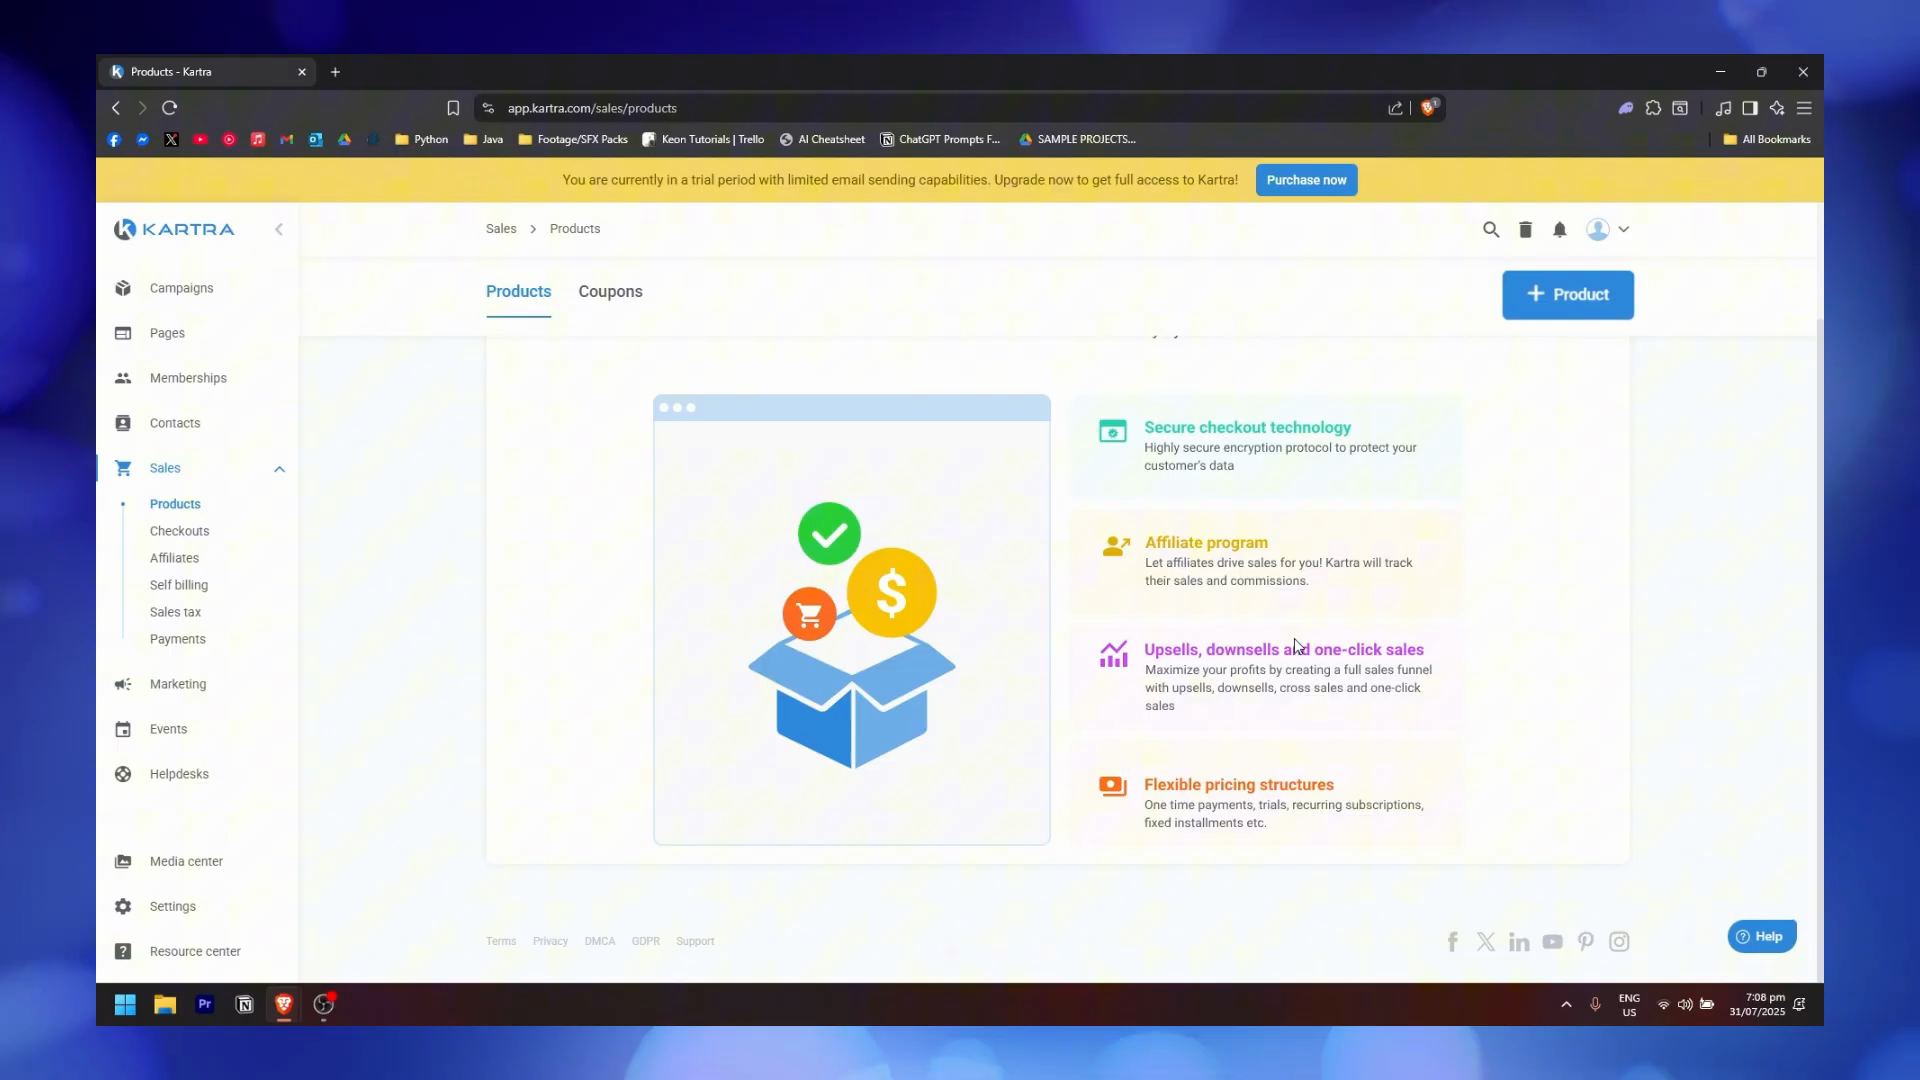Screen dimensions: 1920x1080
Task: Open Kartra's Pinterest footer icon
Action: (1585, 942)
